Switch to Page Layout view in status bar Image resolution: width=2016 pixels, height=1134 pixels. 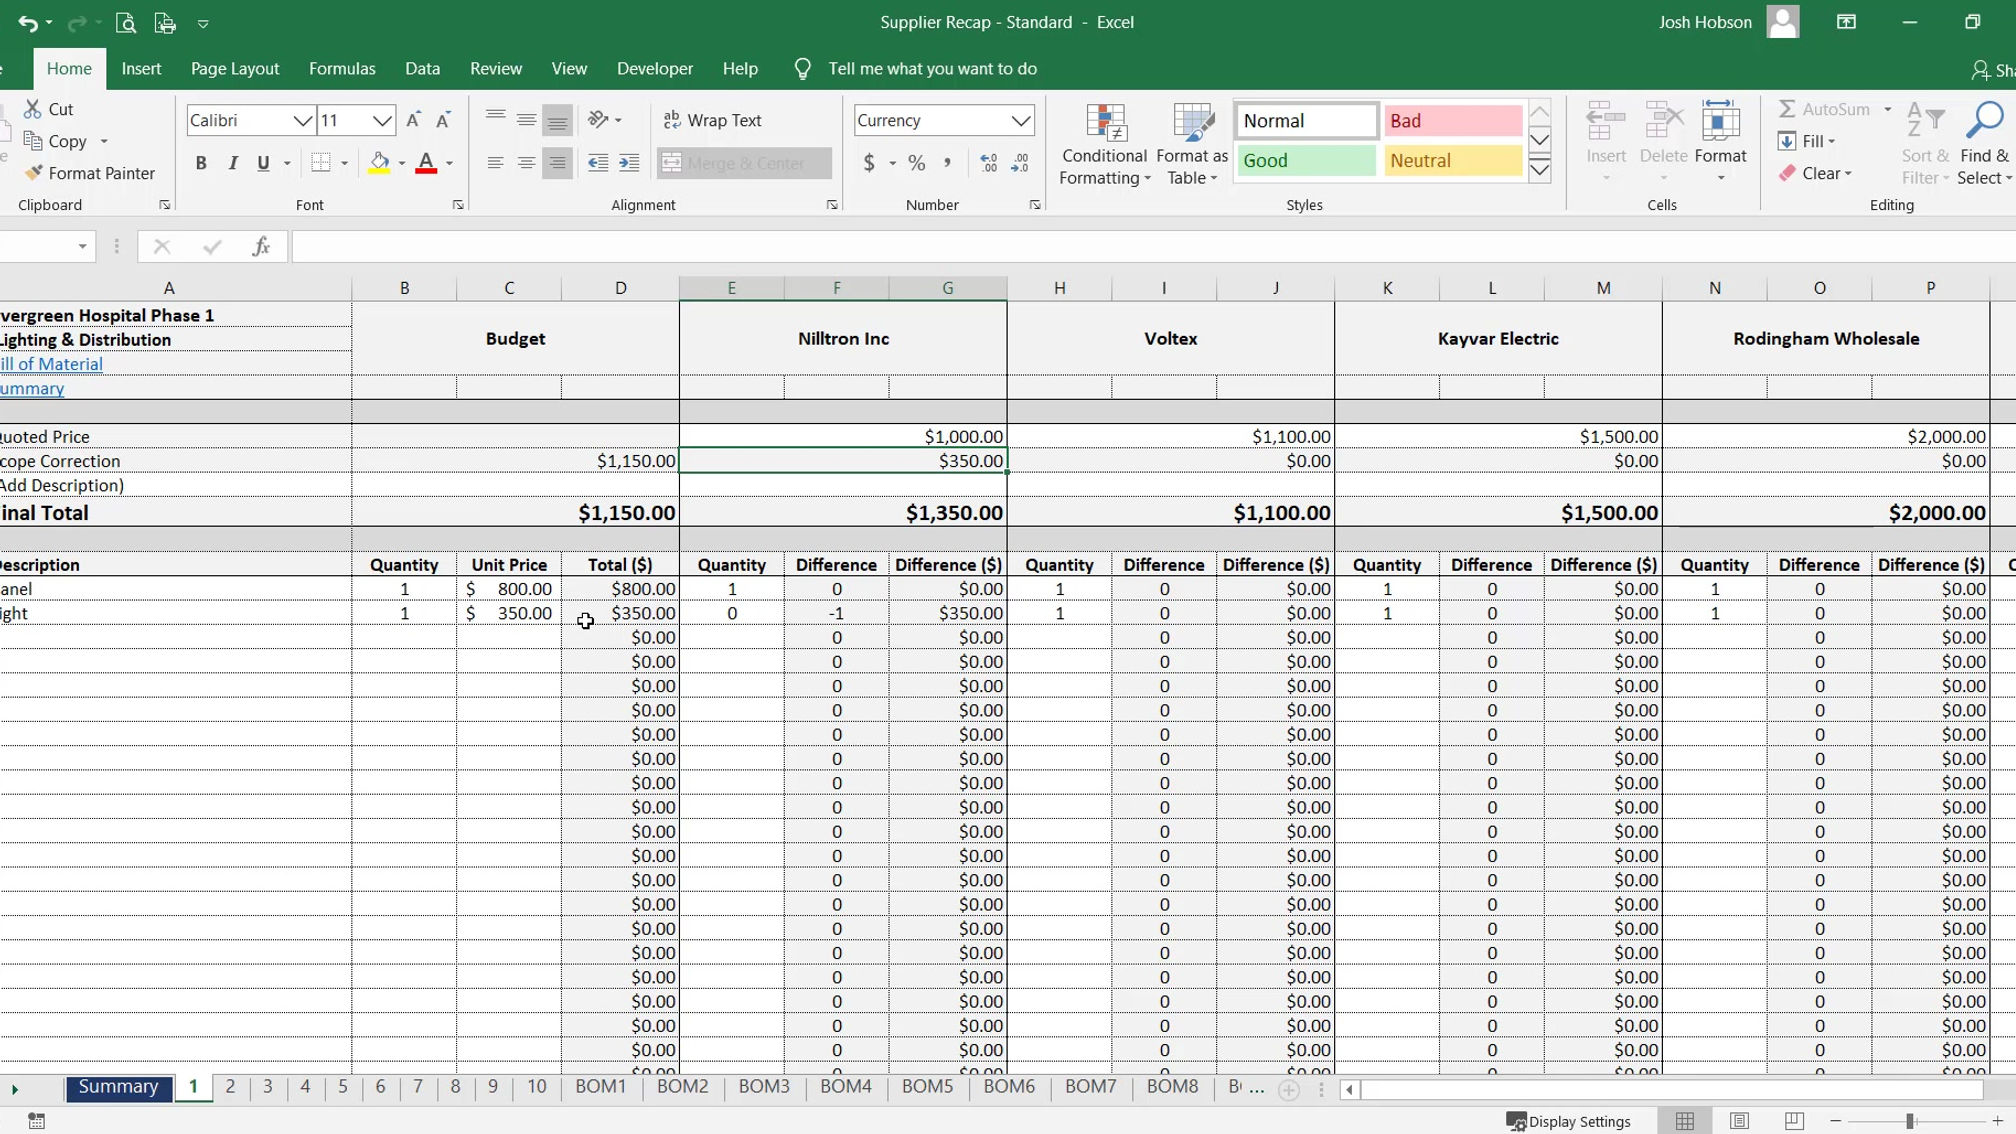[1740, 1121]
